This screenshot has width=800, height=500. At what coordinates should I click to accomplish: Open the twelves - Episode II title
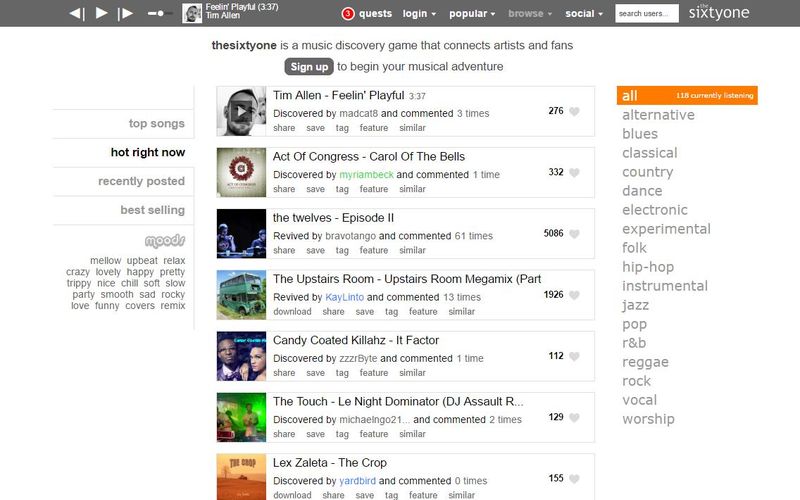point(333,218)
